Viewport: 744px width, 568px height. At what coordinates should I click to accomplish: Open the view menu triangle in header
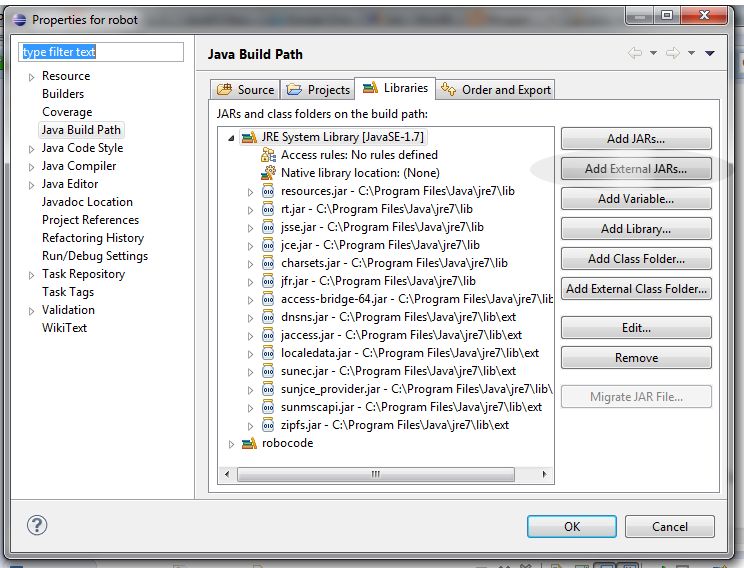coord(710,53)
